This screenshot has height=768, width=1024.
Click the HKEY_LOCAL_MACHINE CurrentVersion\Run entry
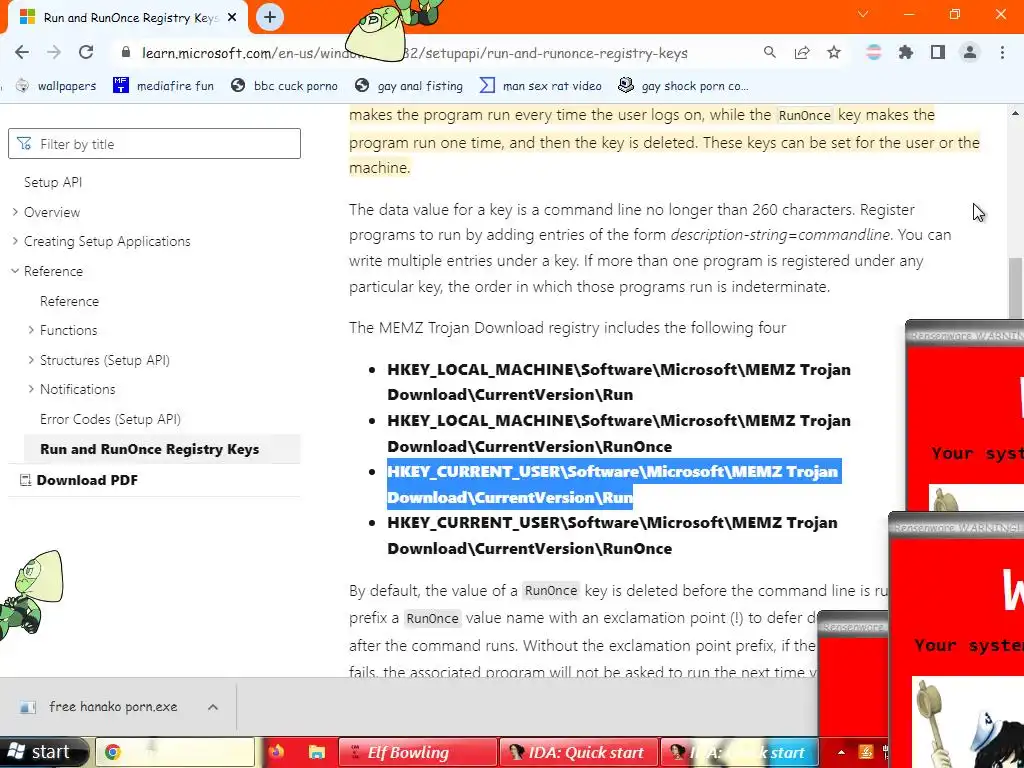618,382
